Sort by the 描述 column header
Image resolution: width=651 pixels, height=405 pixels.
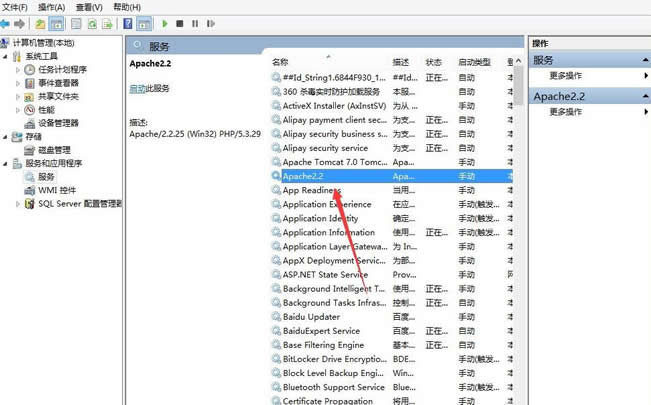pyautogui.click(x=401, y=62)
